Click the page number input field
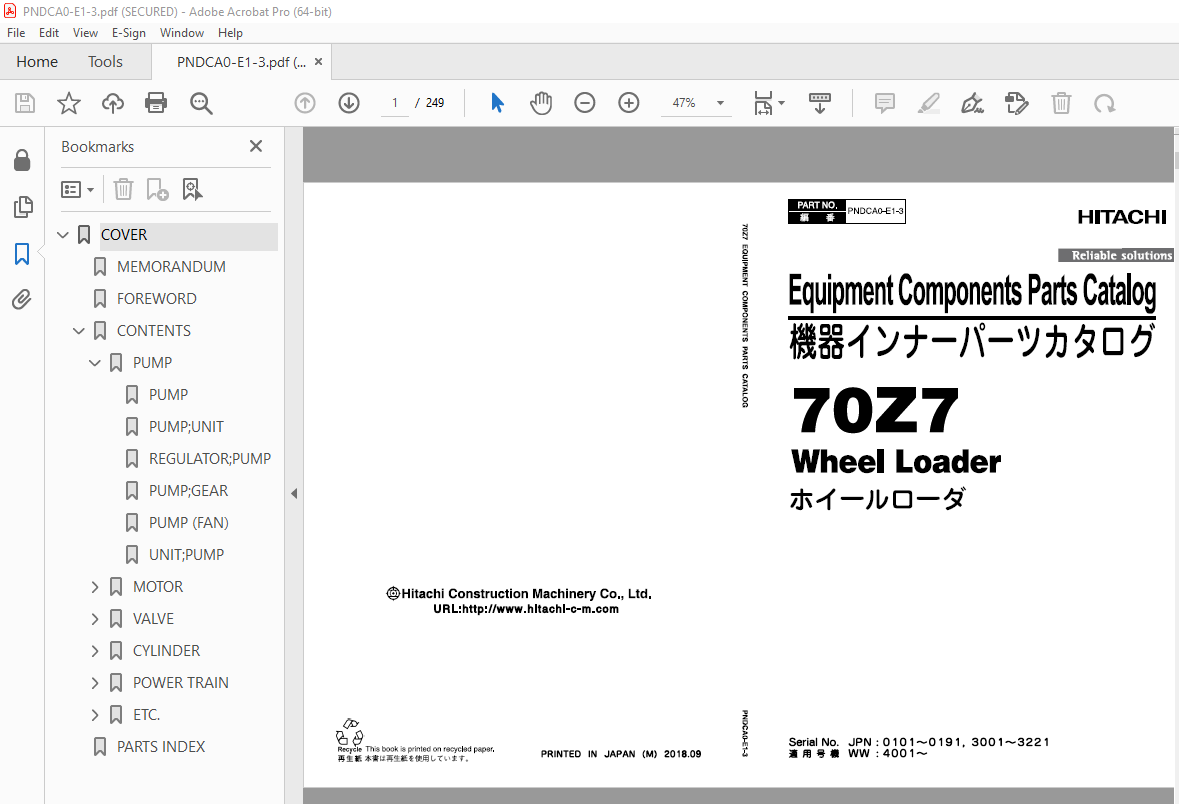This screenshot has height=804, width=1179. point(395,103)
